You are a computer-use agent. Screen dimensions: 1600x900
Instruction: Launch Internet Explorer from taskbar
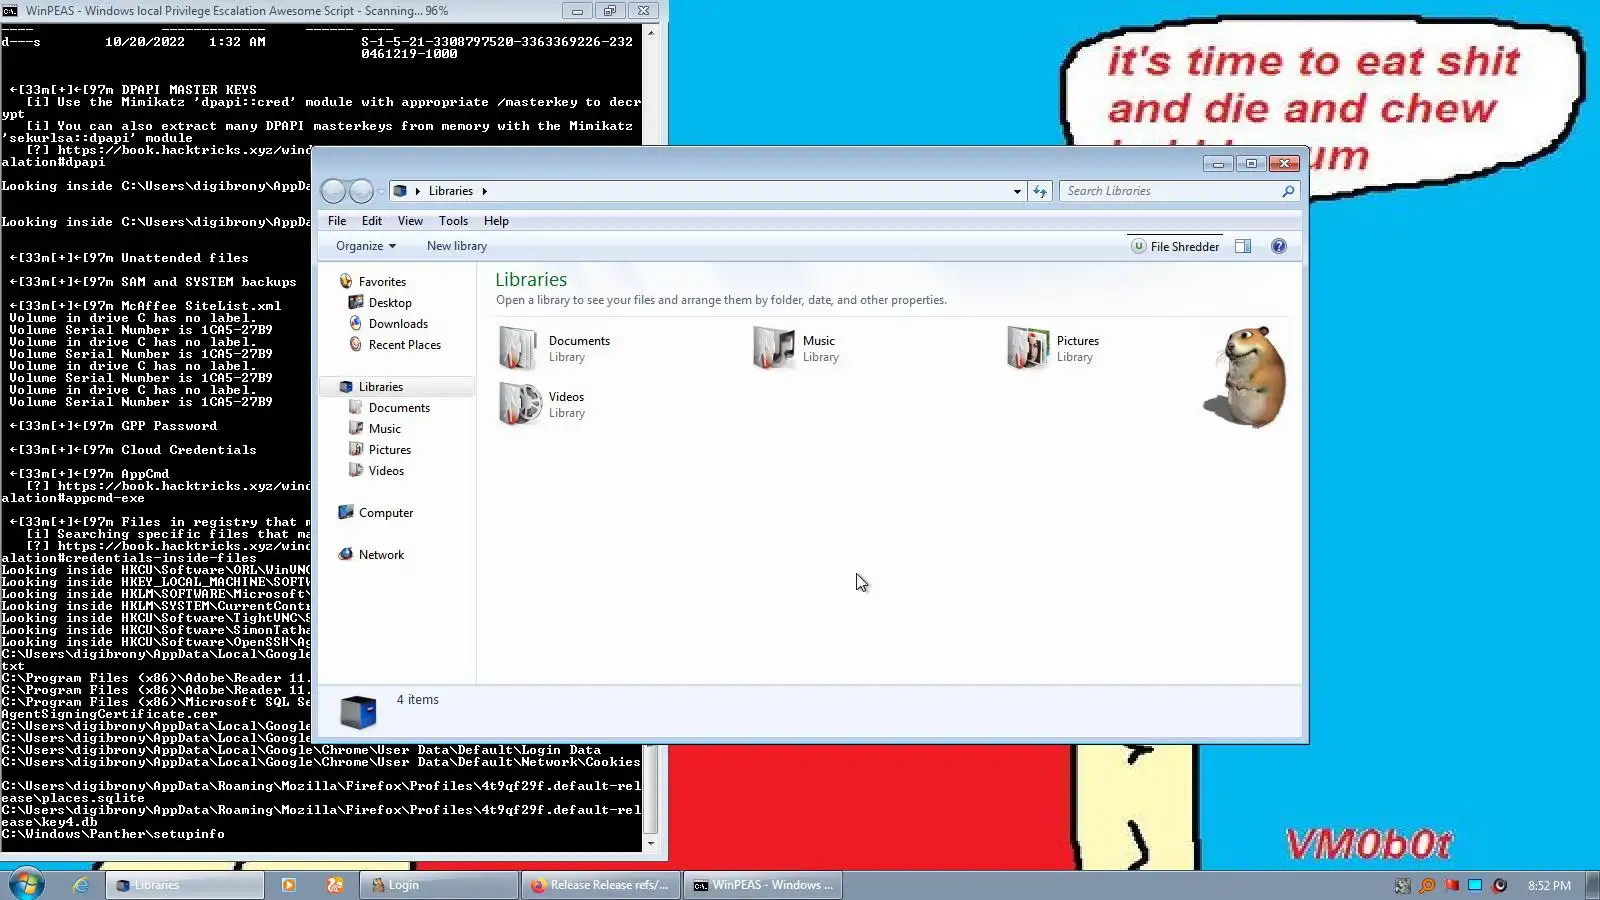pos(81,885)
